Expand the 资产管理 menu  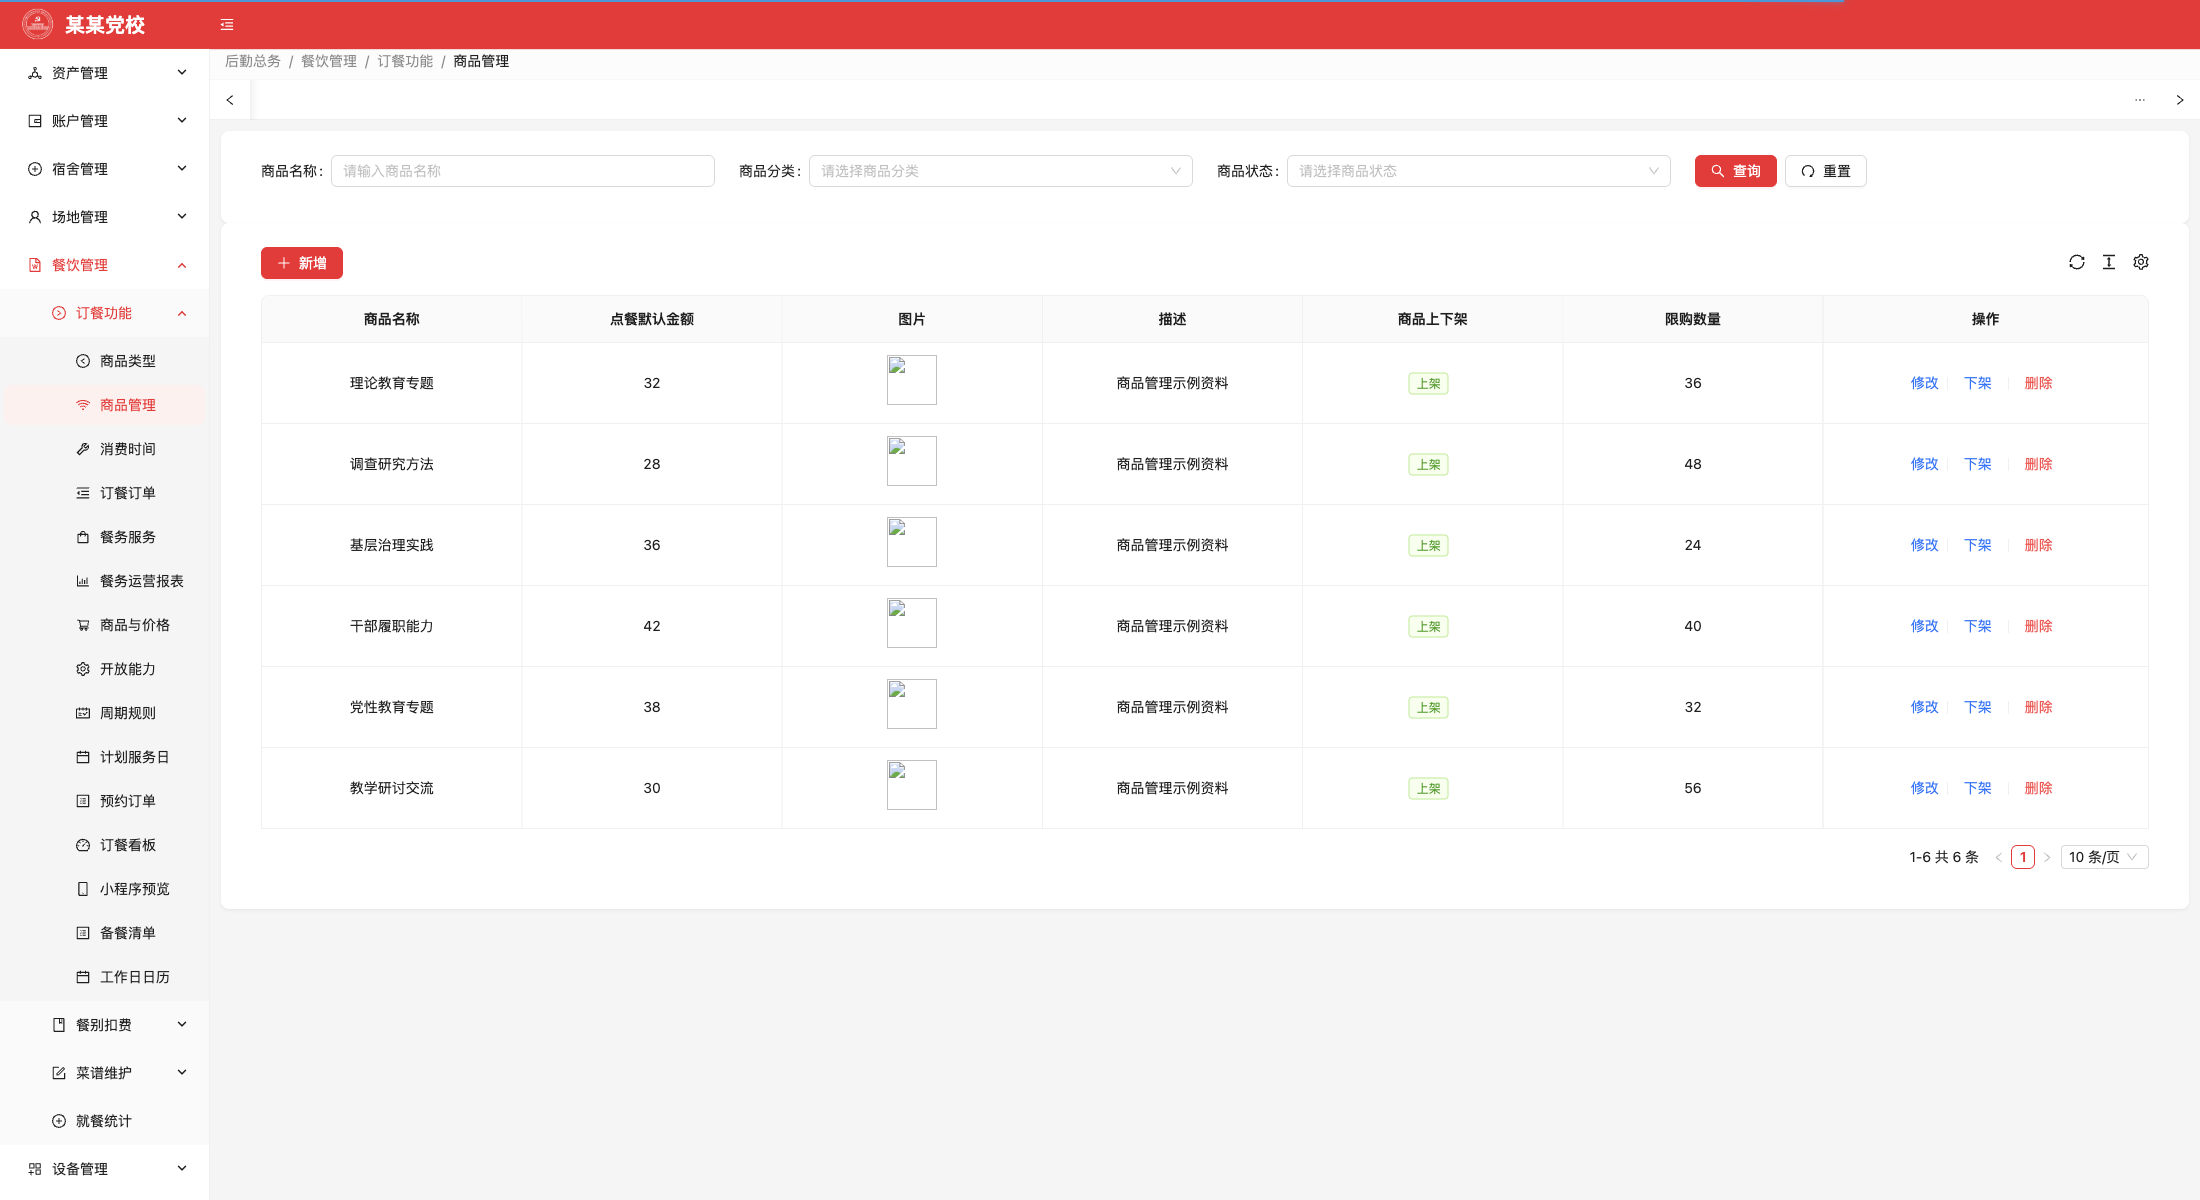104,73
